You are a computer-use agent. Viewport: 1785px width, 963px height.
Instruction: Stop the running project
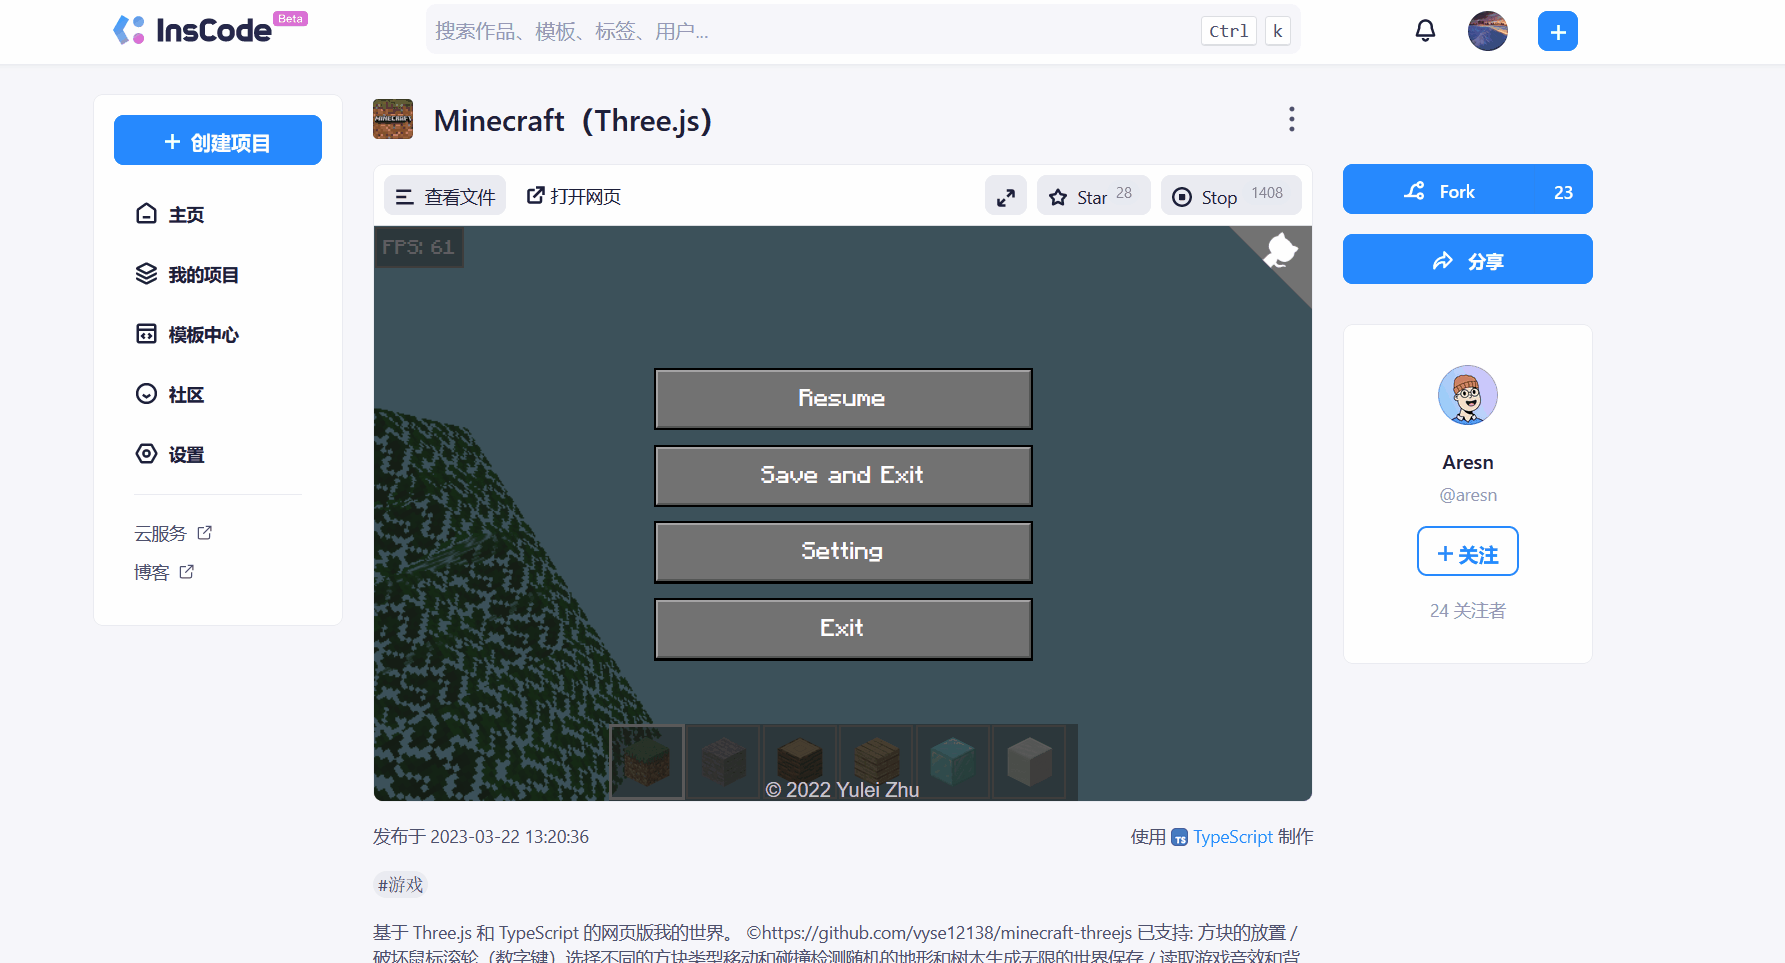tap(1230, 196)
